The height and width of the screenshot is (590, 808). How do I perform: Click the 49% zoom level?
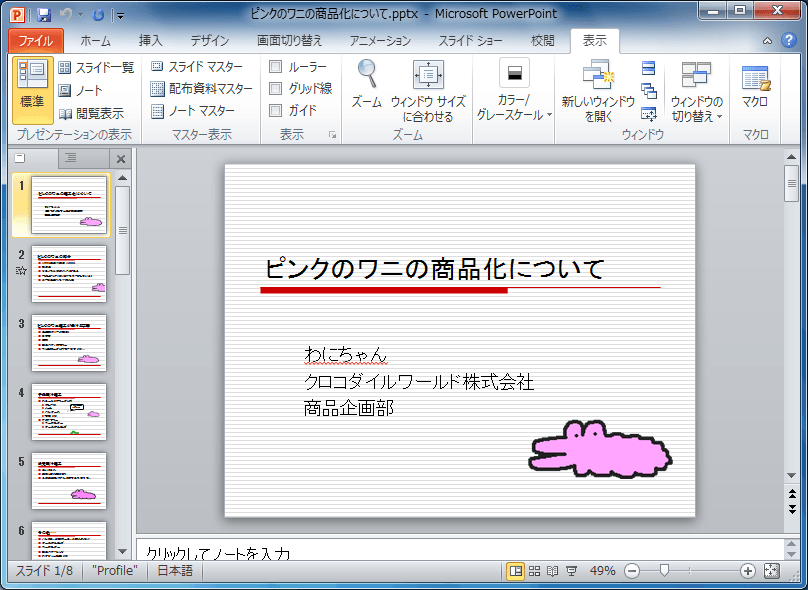tap(602, 570)
